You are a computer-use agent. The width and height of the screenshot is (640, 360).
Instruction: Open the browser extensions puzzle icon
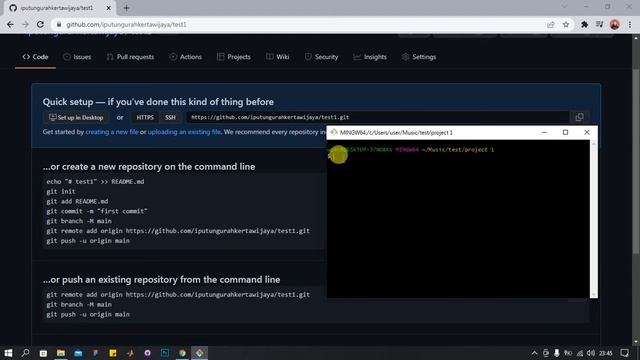click(x=584, y=24)
